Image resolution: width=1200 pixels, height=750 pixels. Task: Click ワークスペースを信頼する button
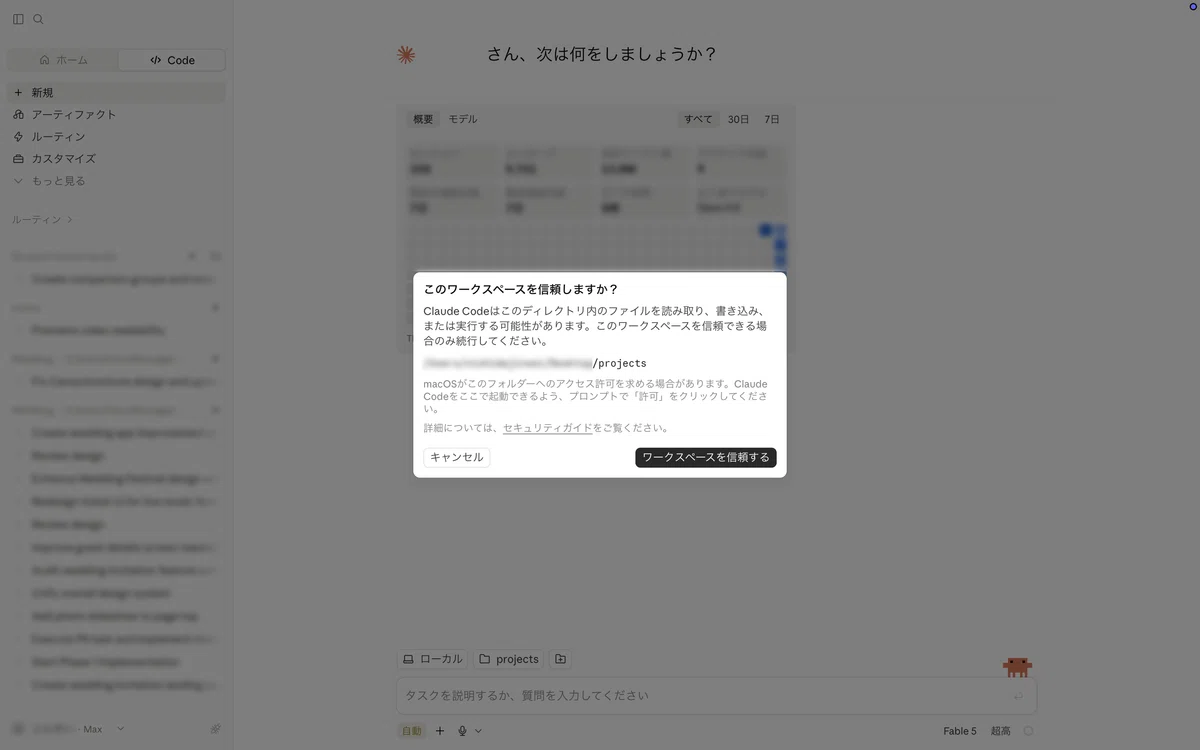pyautogui.click(x=706, y=457)
